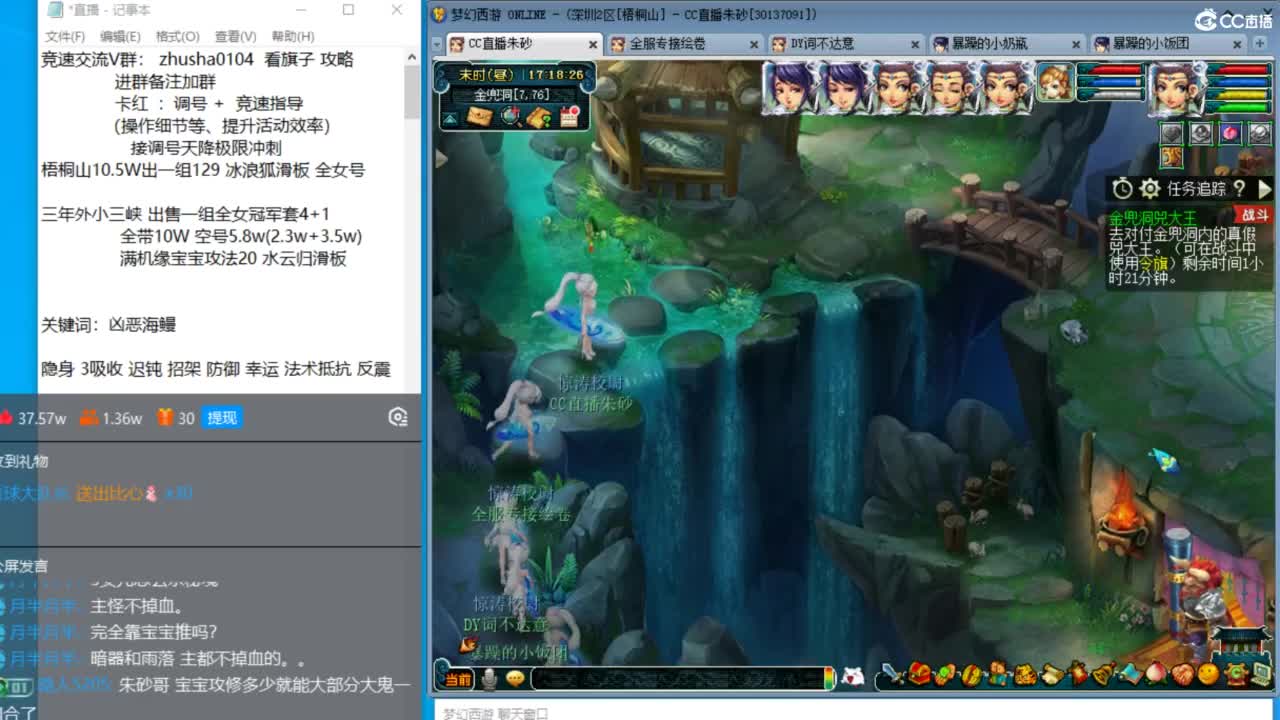Close the 全服专接绘卷 tab
The image size is (1280, 720).
754,44
